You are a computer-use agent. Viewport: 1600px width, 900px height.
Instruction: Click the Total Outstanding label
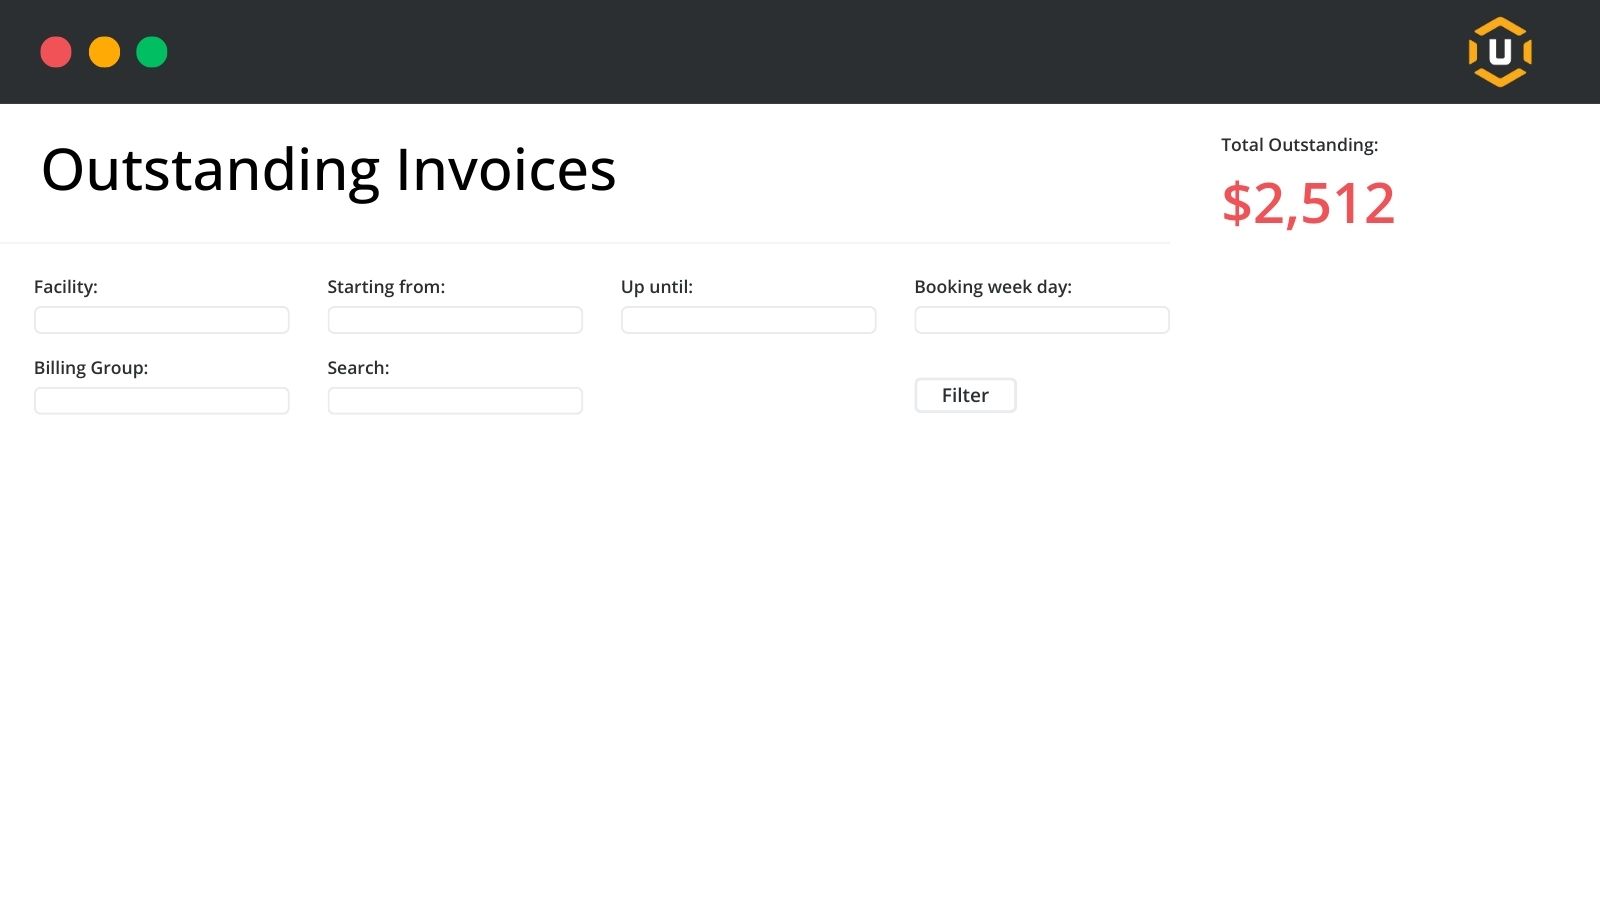pyautogui.click(x=1299, y=145)
